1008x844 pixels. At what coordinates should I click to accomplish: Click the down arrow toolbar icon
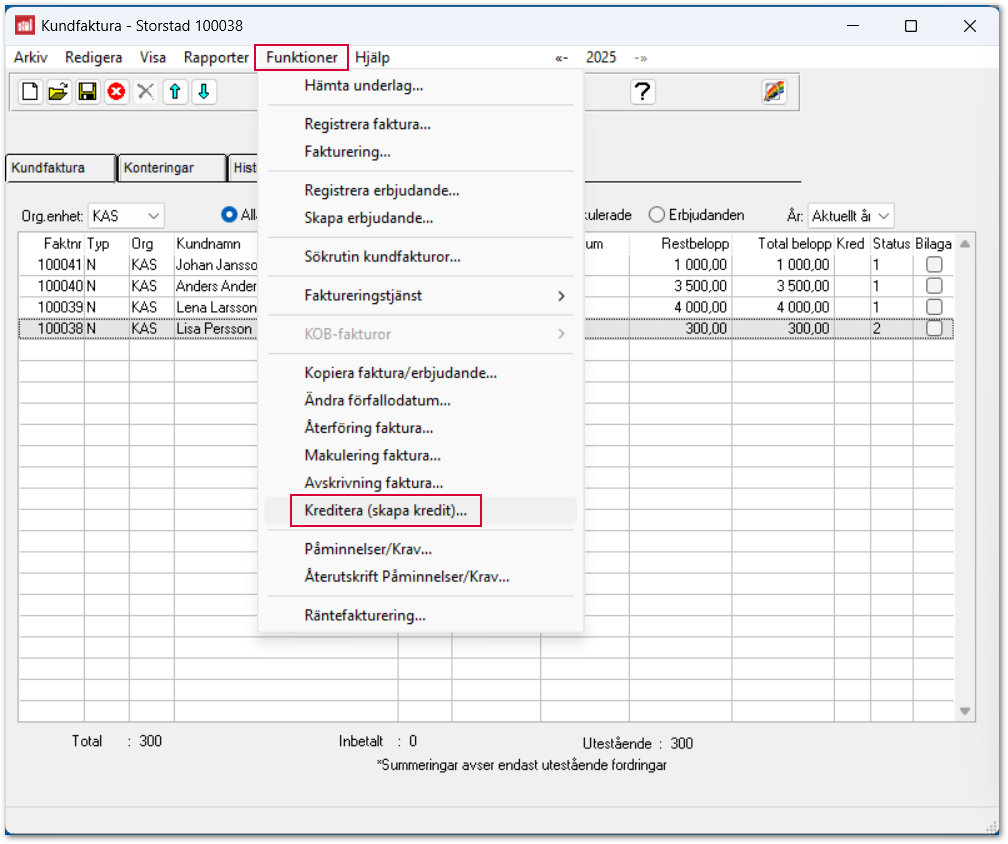pyautogui.click(x=204, y=92)
